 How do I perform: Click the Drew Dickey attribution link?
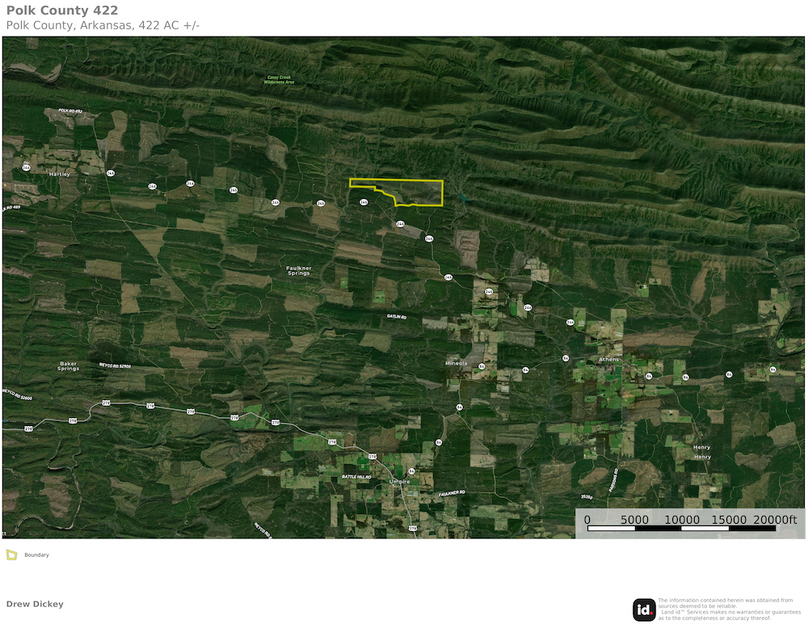(34, 603)
